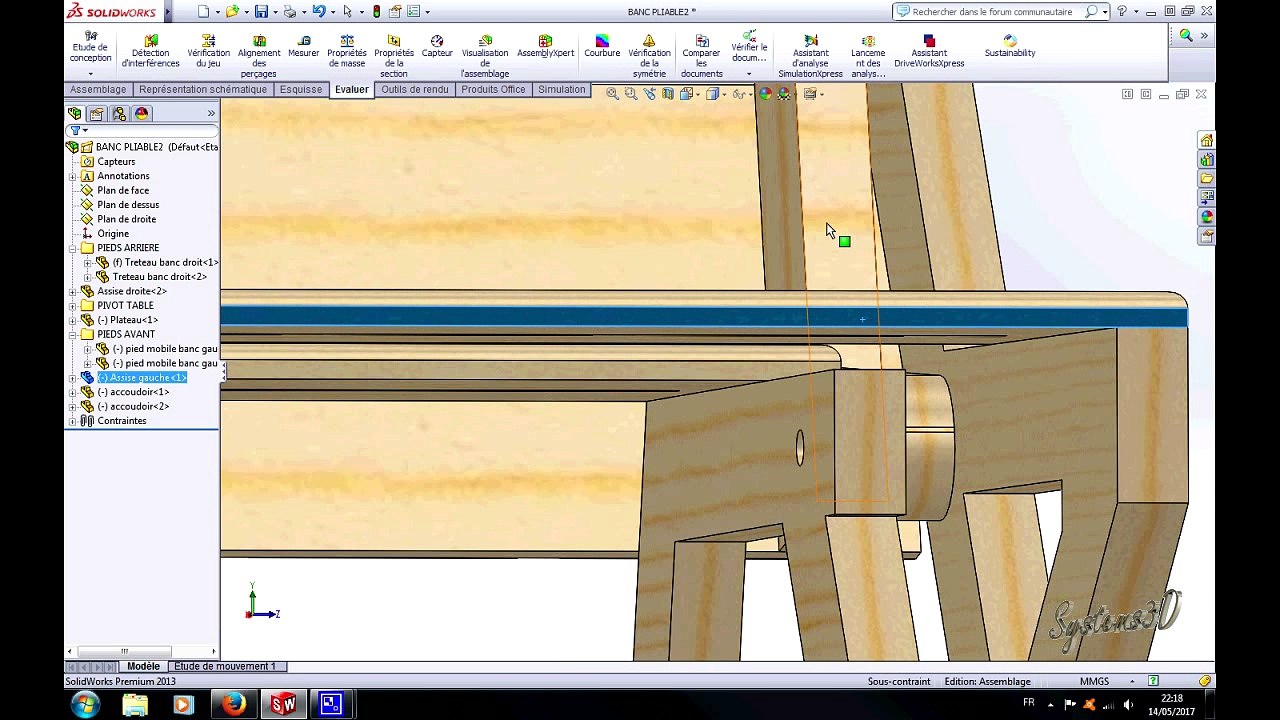Screen dimensions: 1280x720
Task: Select Treteau banc droit<2> component
Action: (160, 277)
